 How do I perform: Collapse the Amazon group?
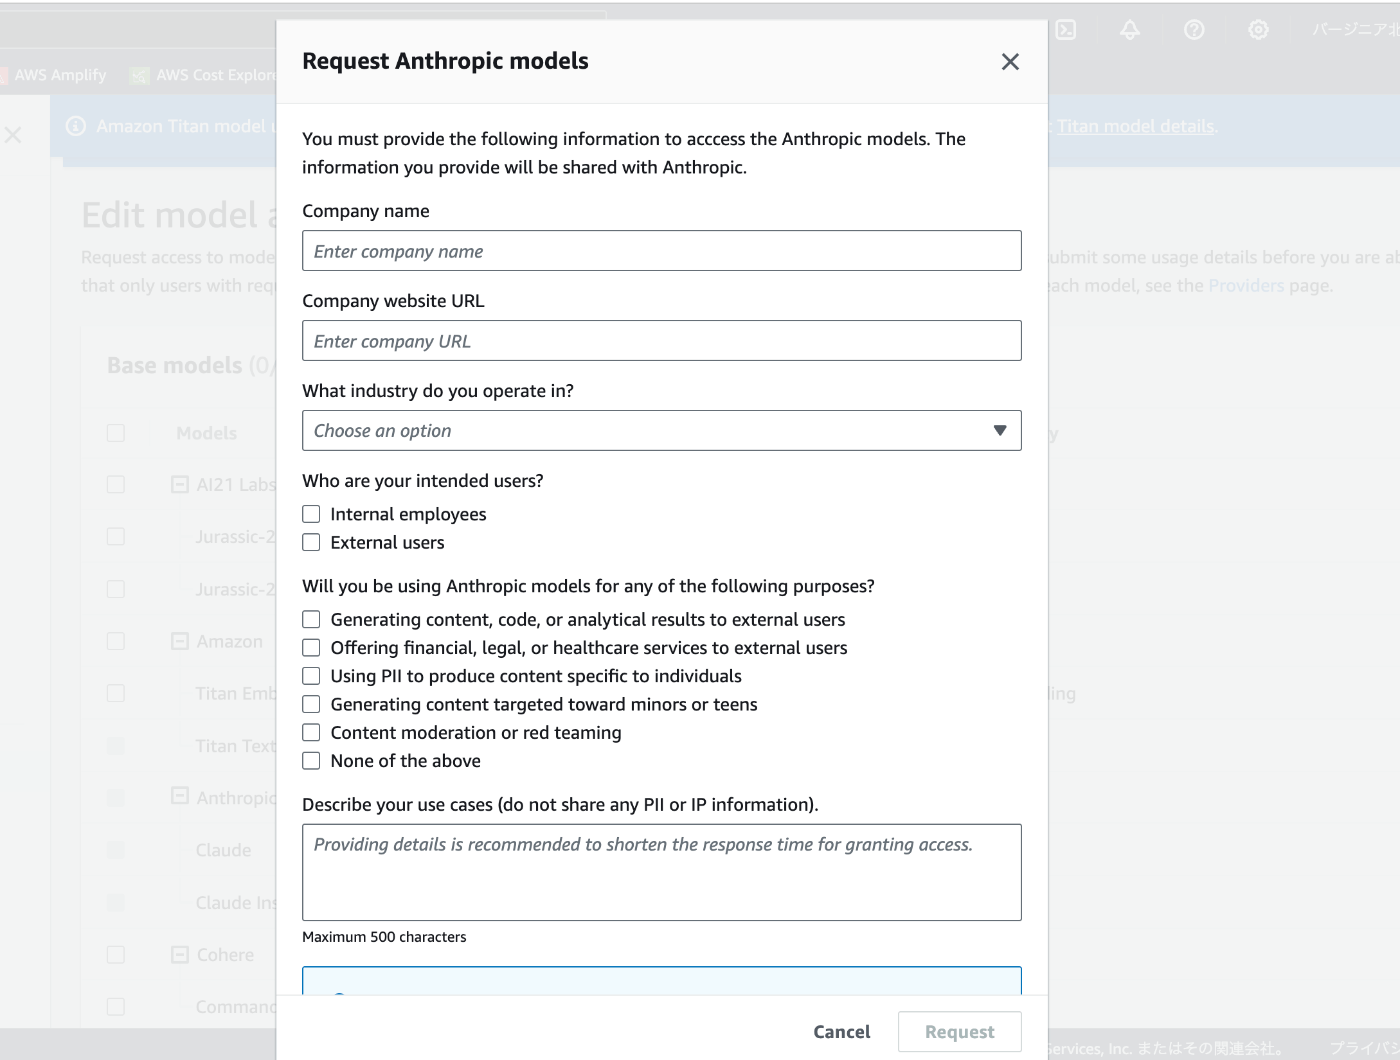pyautogui.click(x=180, y=641)
